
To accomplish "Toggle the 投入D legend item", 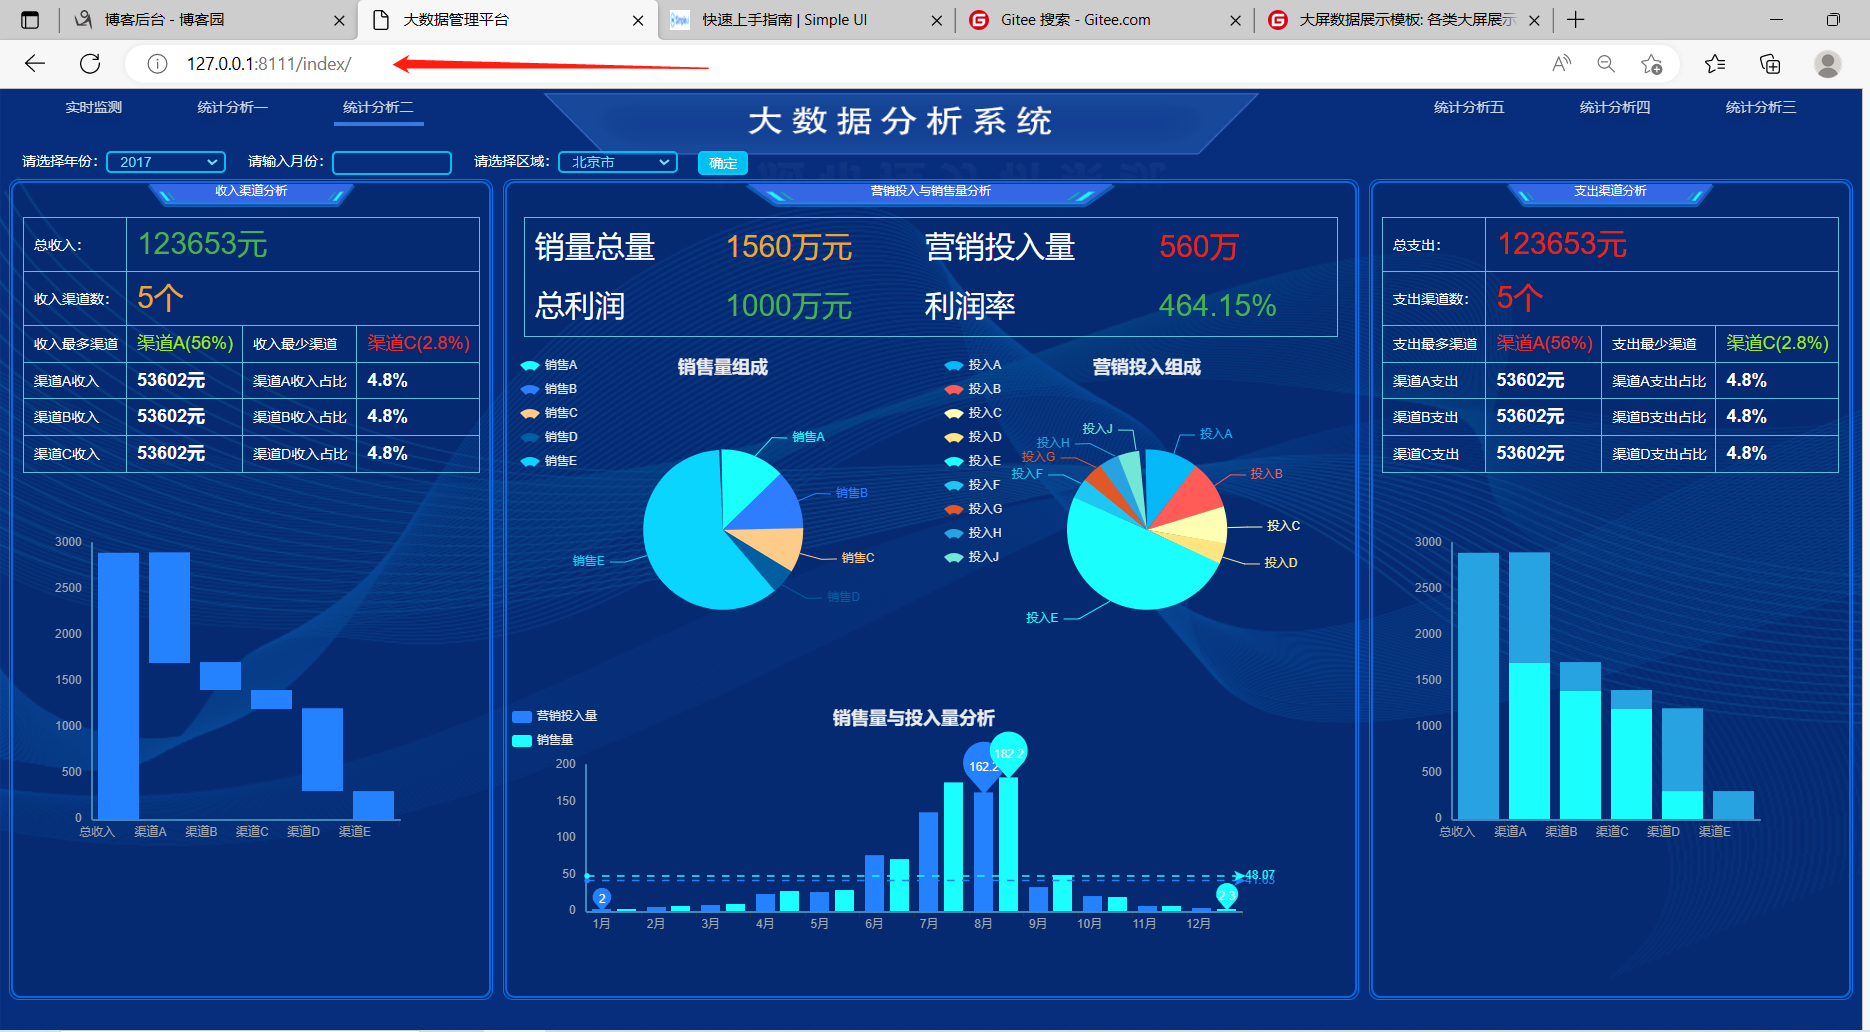I will pos(973,437).
